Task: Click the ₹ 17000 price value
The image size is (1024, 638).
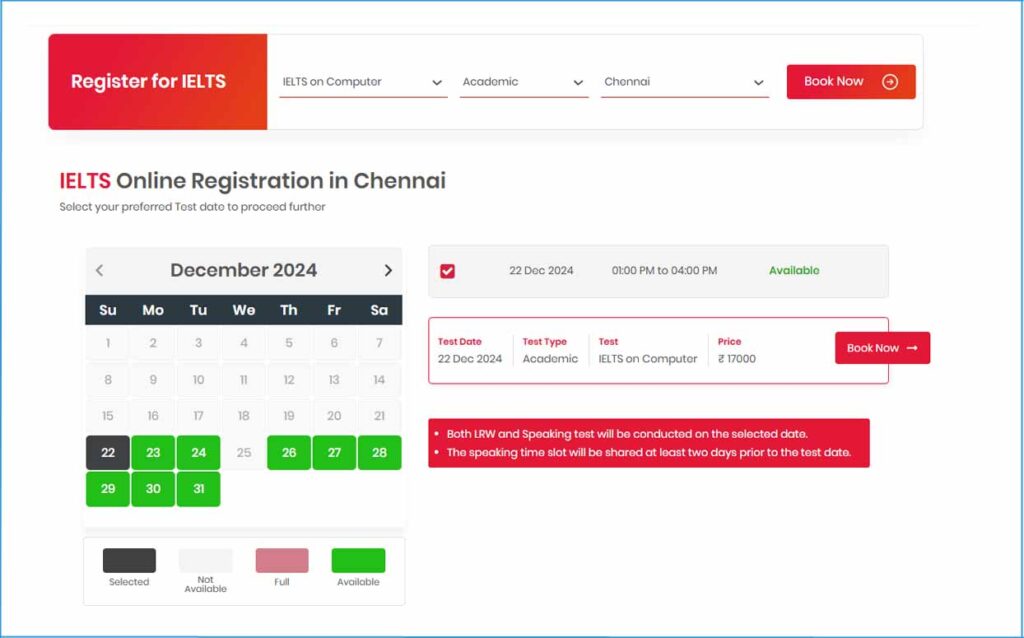Action: point(737,359)
